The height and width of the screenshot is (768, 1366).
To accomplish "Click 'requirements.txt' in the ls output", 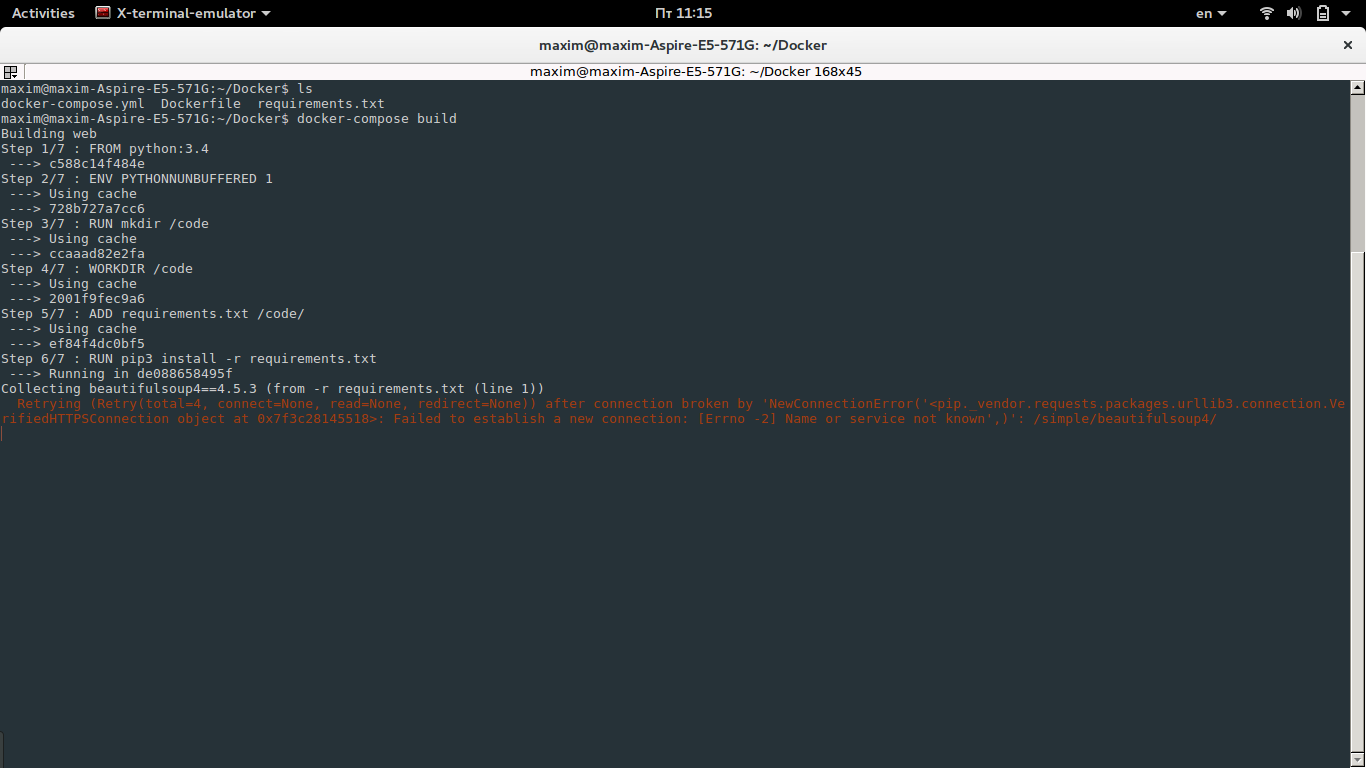I will [321, 104].
